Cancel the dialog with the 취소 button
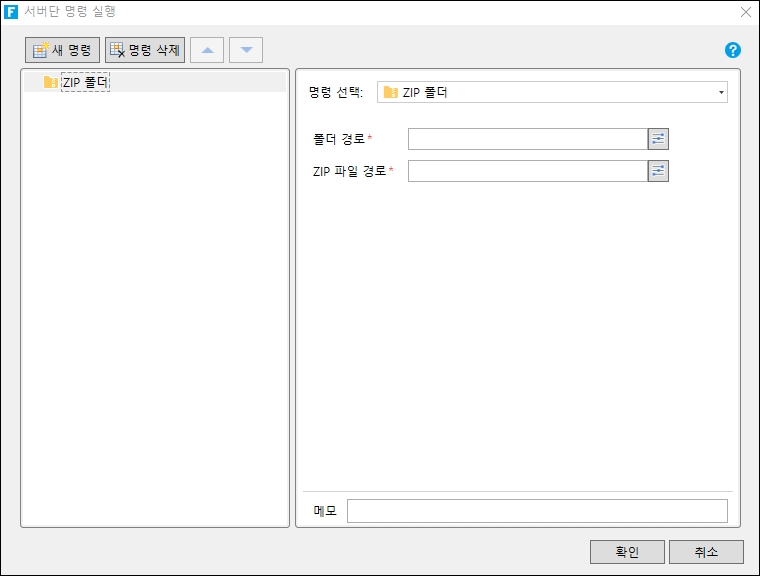 (706, 552)
